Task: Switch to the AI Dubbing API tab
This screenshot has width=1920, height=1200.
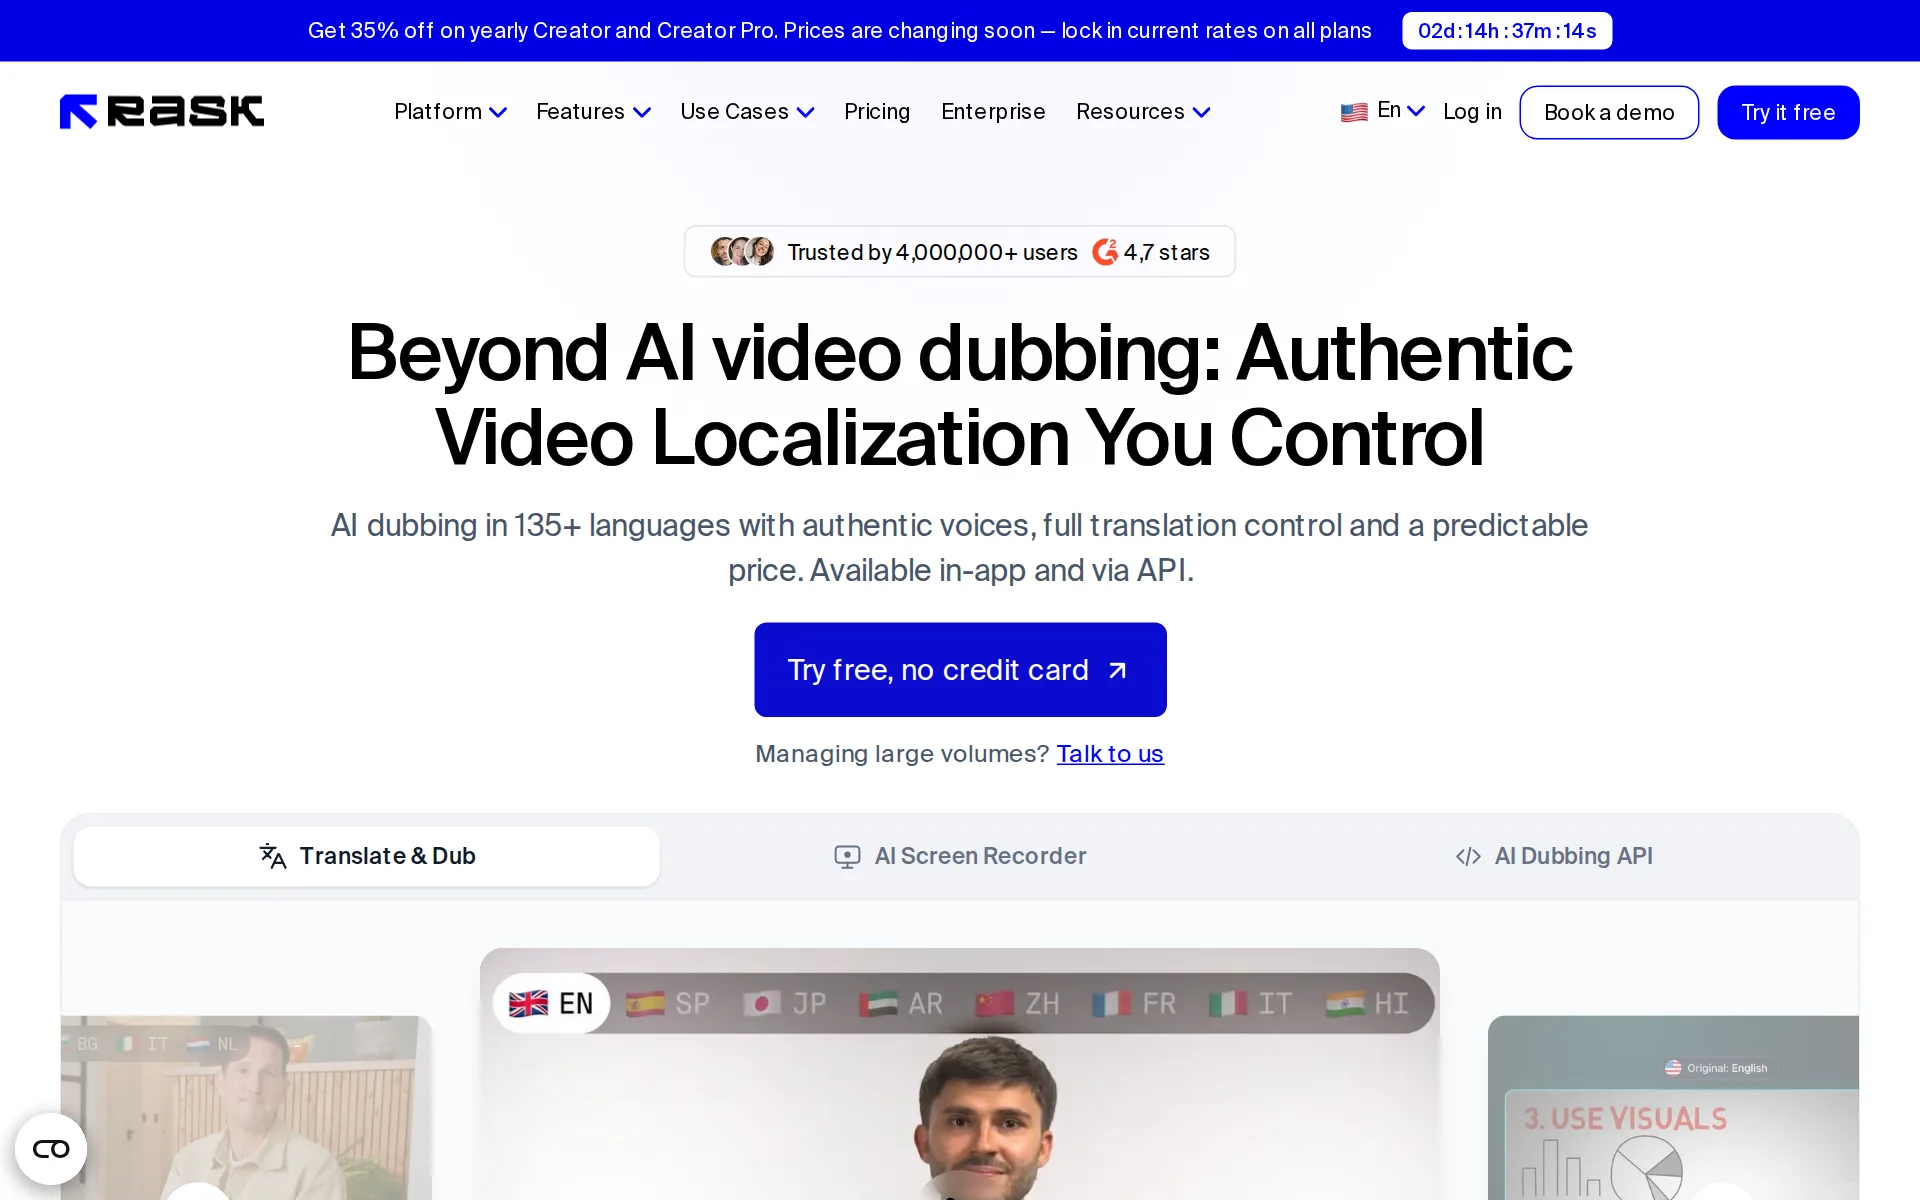Action: click(1553, 856)
